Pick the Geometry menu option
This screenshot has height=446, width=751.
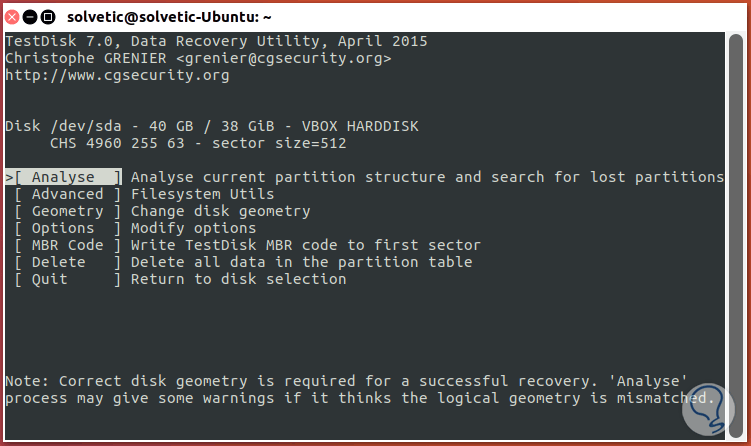point(67,211)
